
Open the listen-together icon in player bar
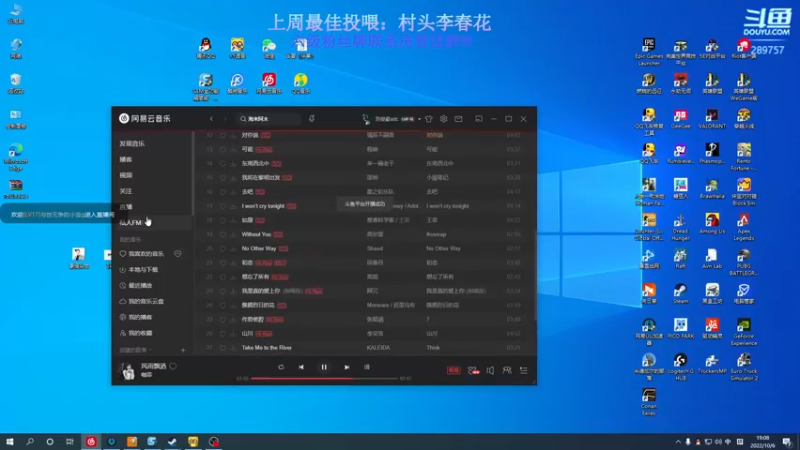click(507, 370)
